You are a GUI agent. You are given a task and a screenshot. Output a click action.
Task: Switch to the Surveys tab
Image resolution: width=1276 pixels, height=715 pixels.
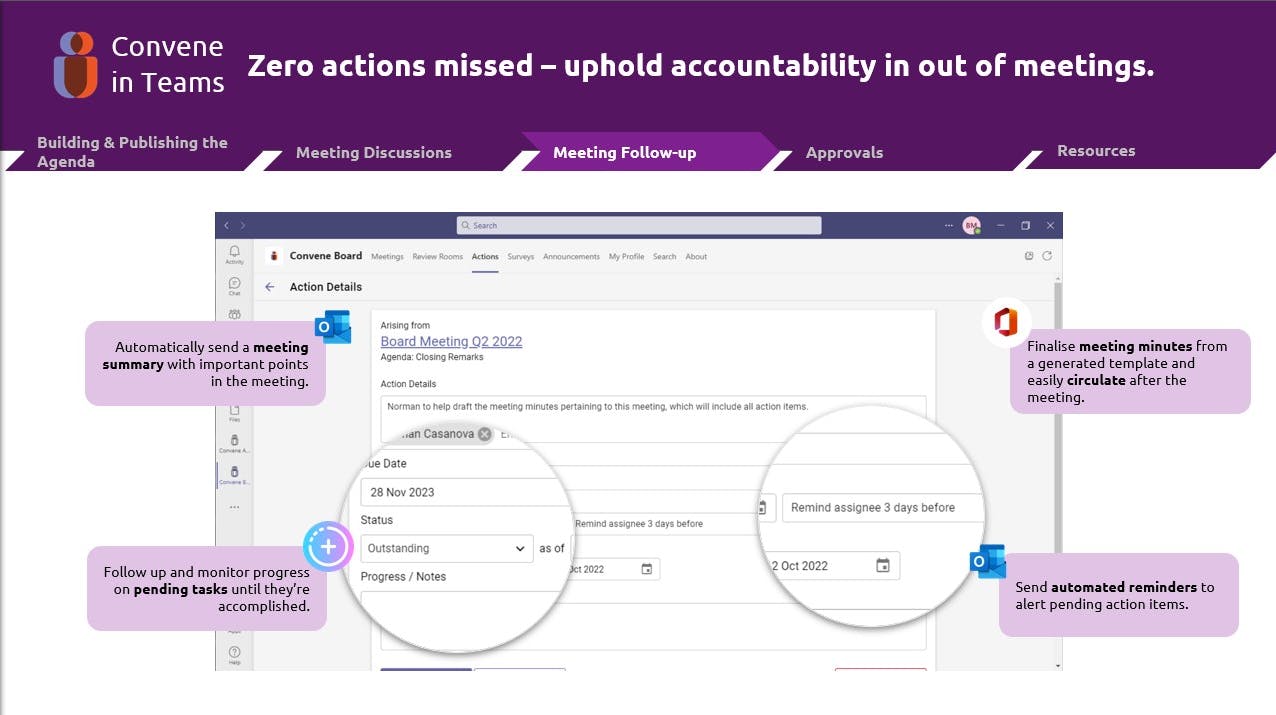tap(520, 257)
